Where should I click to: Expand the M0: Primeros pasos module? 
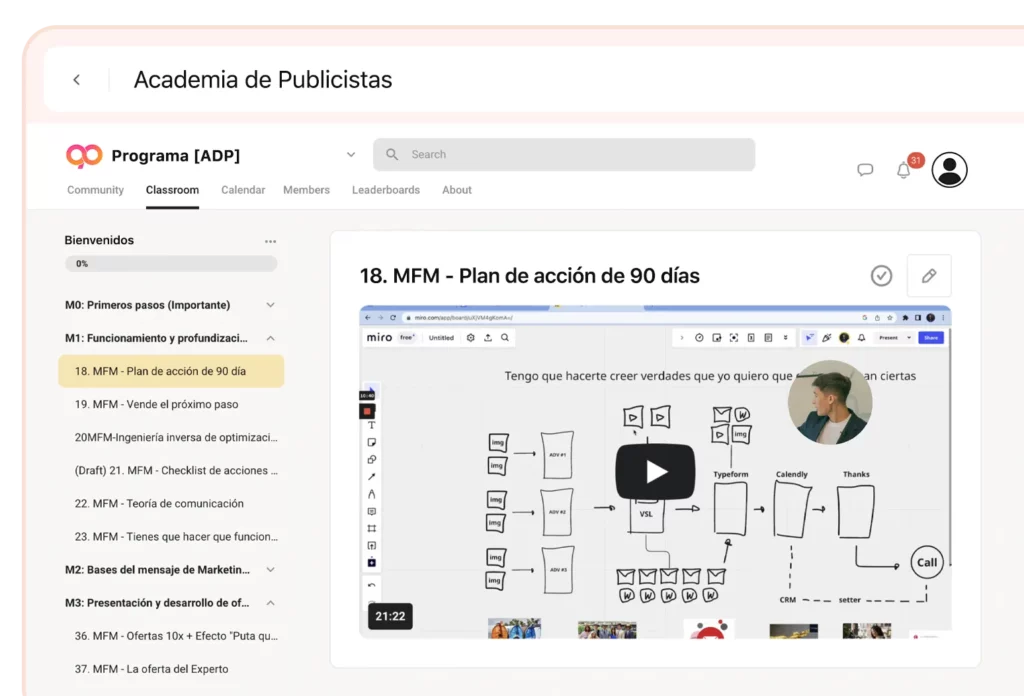pos(270,305)
